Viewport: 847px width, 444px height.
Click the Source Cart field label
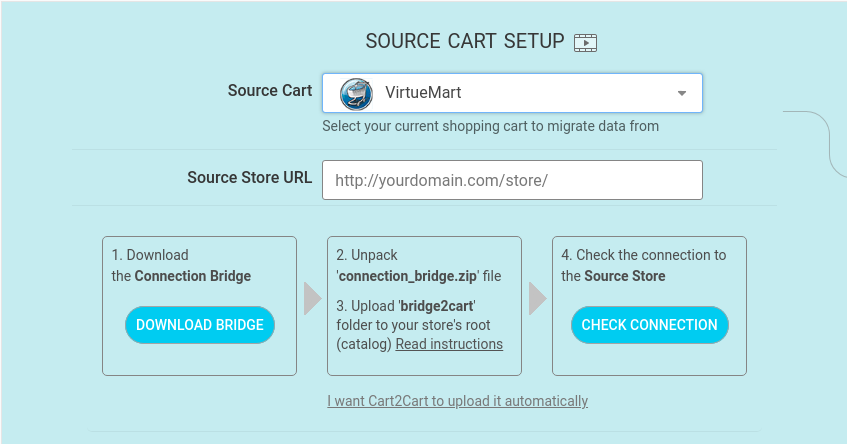270,90
